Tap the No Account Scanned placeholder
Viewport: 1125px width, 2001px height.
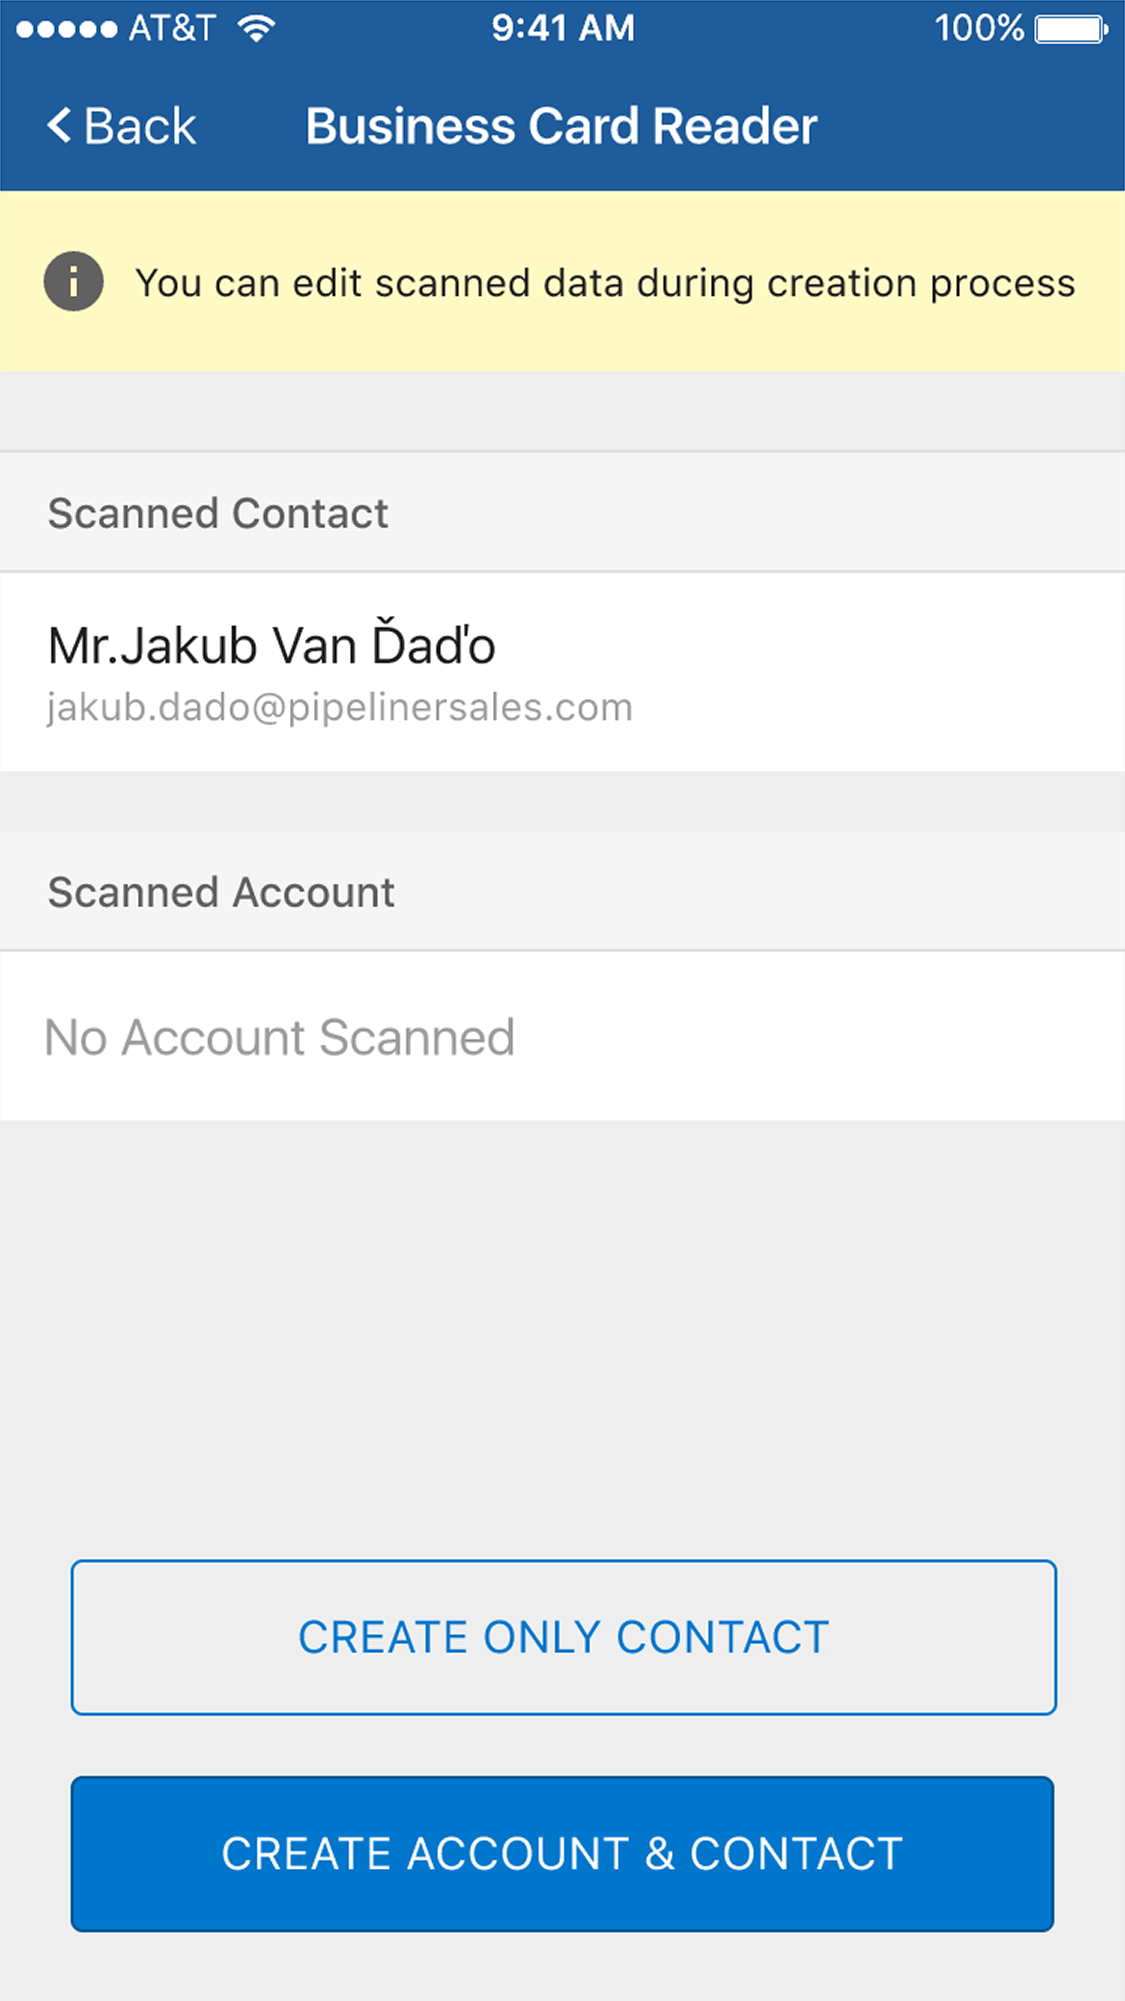[x=280, y=1037]
